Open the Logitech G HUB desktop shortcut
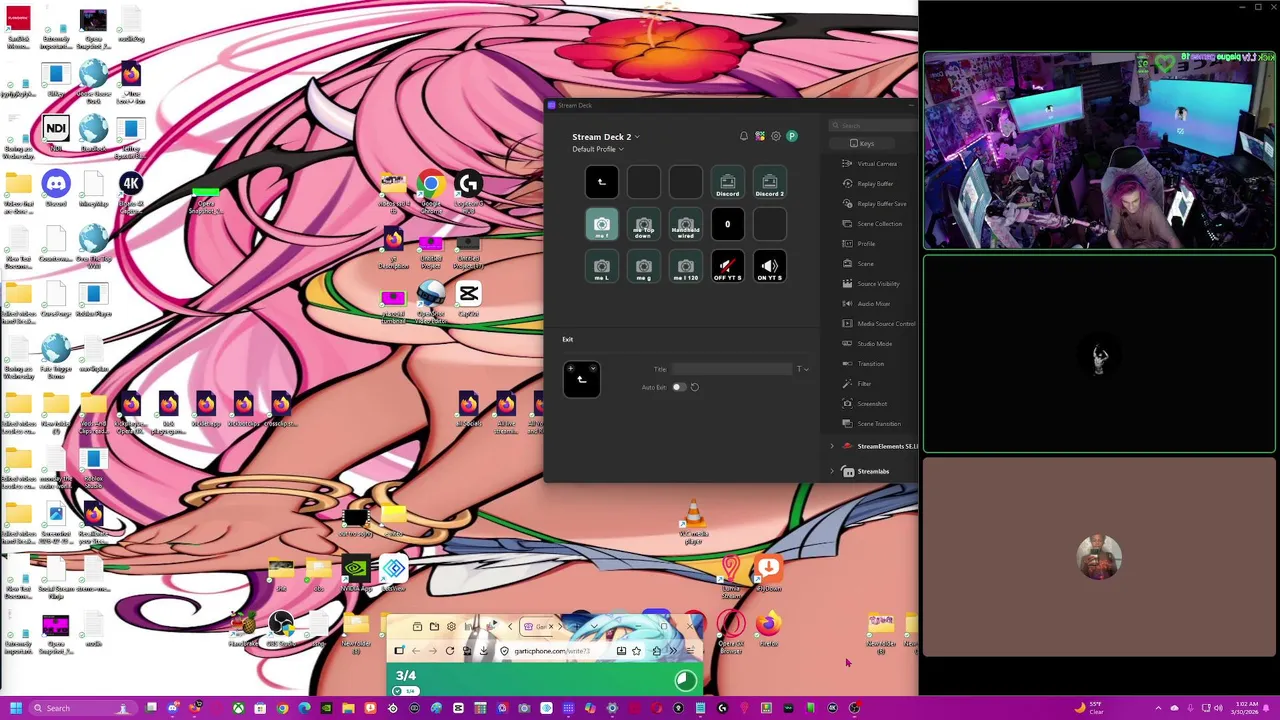The width and height of the screenshot is (1280, 720). 468,191
